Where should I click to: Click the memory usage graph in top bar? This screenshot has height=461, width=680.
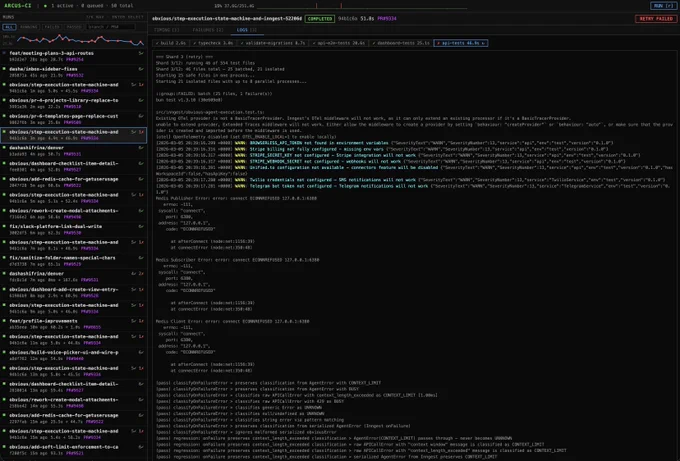(362, 6)
